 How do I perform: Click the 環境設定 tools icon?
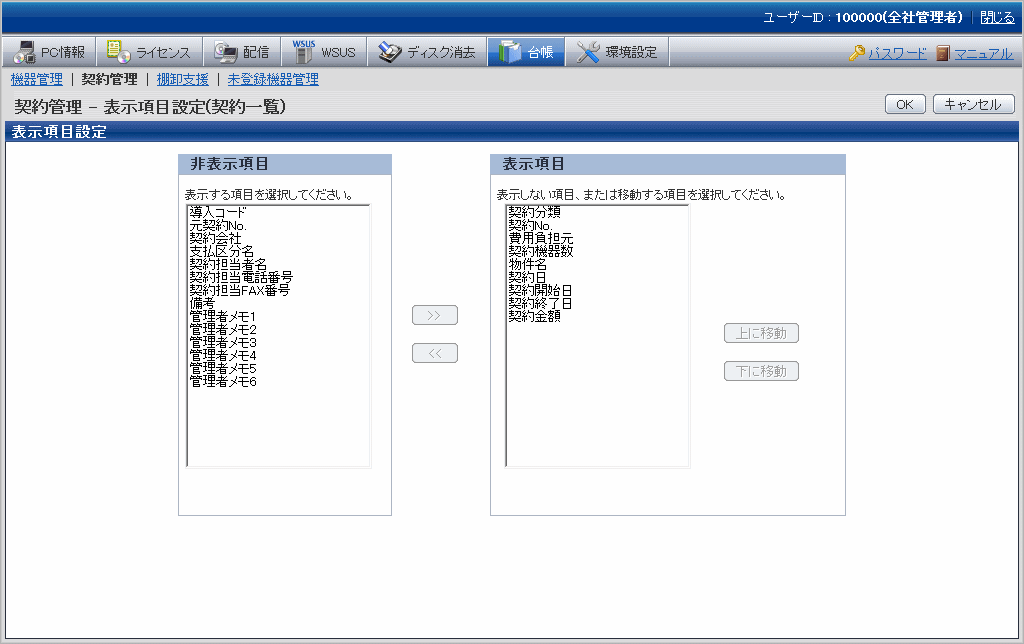coord(588,52)
